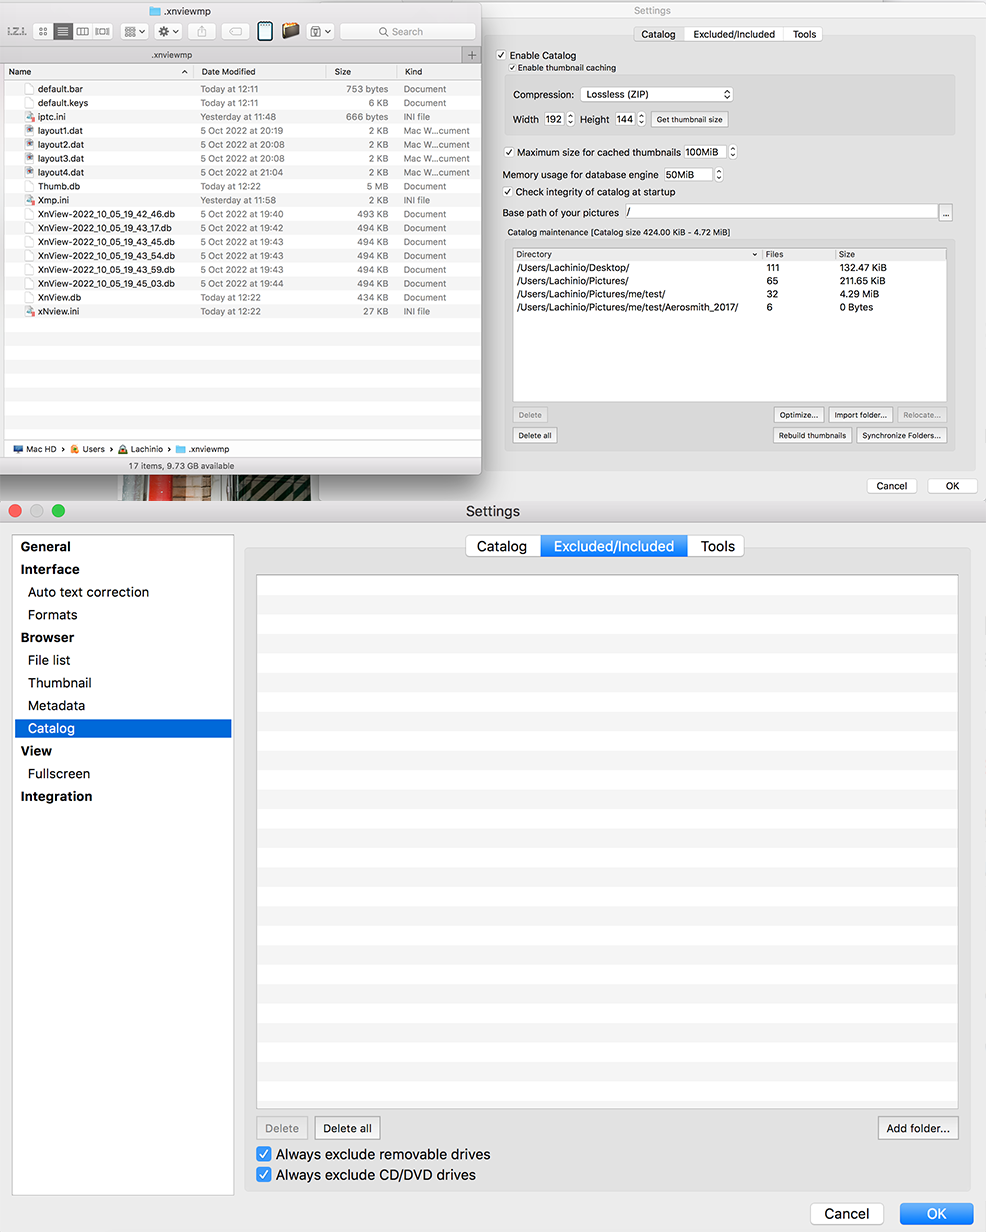Click the Import folder... button
Image resolution: width=986 pixels, height=1232 pixels.
[860, 415]
